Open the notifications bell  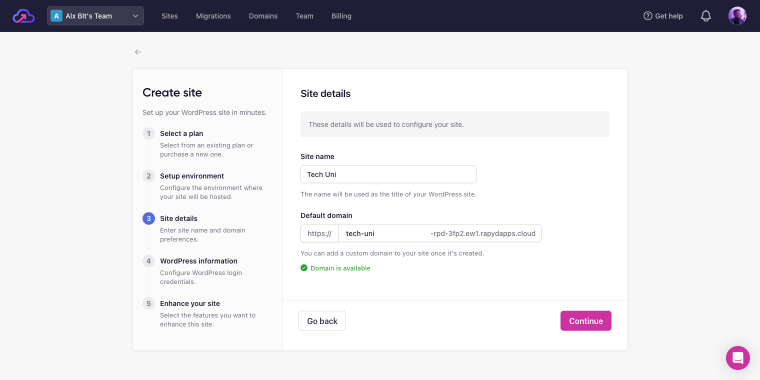pos(706,16)
